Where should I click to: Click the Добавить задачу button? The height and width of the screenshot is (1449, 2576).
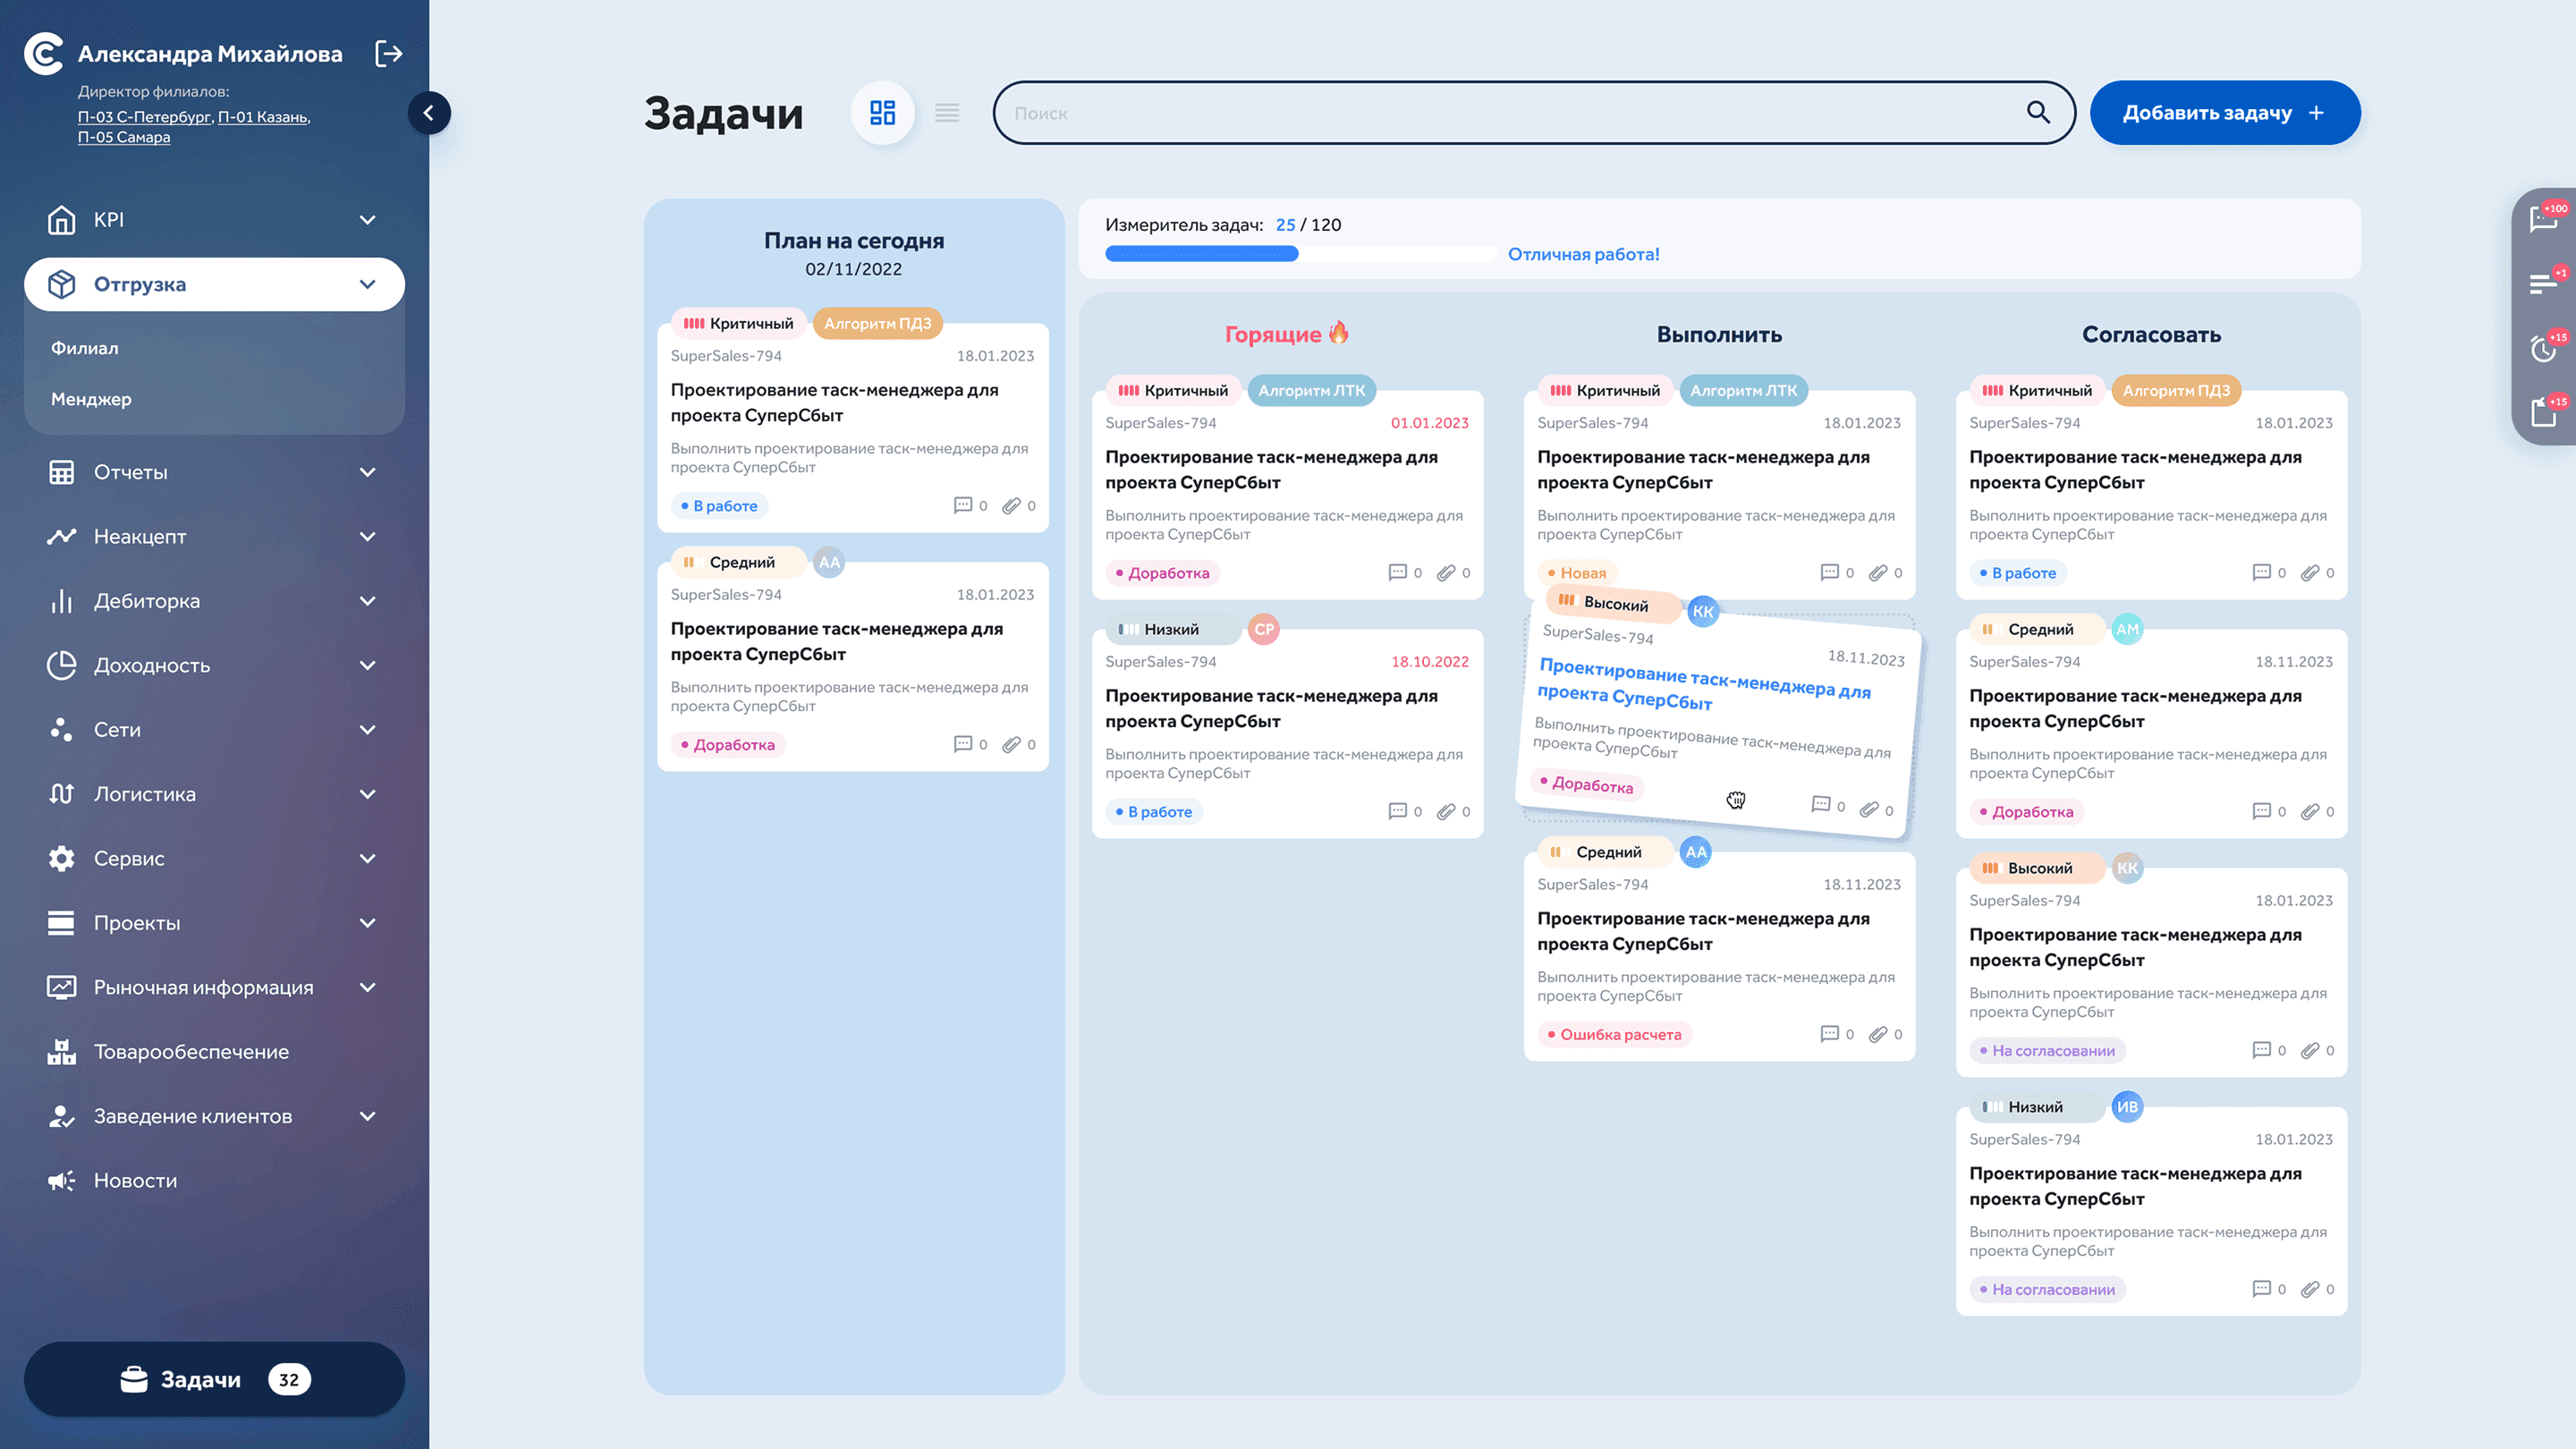point(2224,113)
